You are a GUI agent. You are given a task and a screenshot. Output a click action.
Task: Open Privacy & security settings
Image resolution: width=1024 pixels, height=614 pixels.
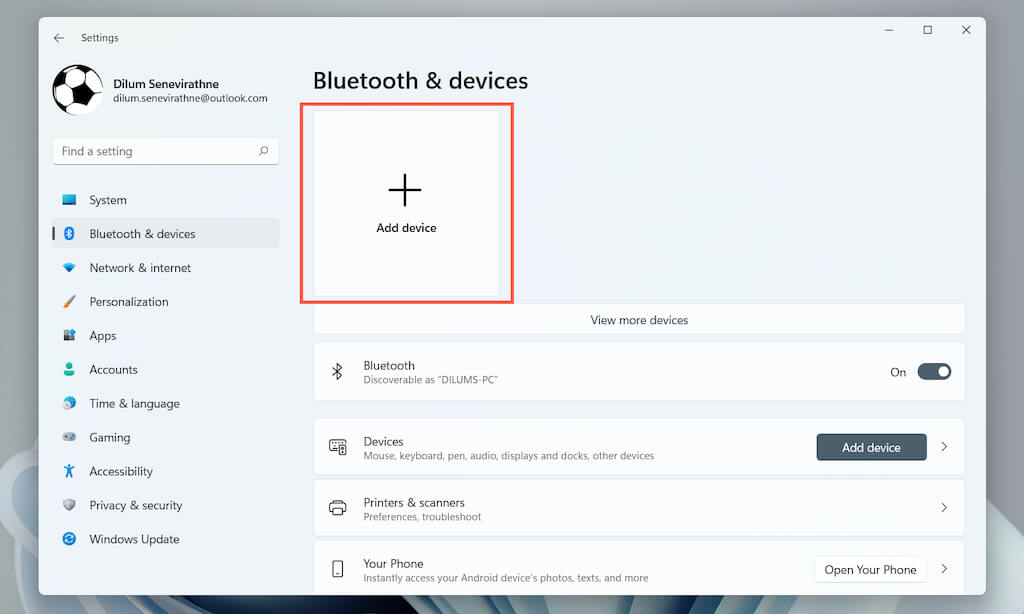pyautogui.click(x=166, y=505)
